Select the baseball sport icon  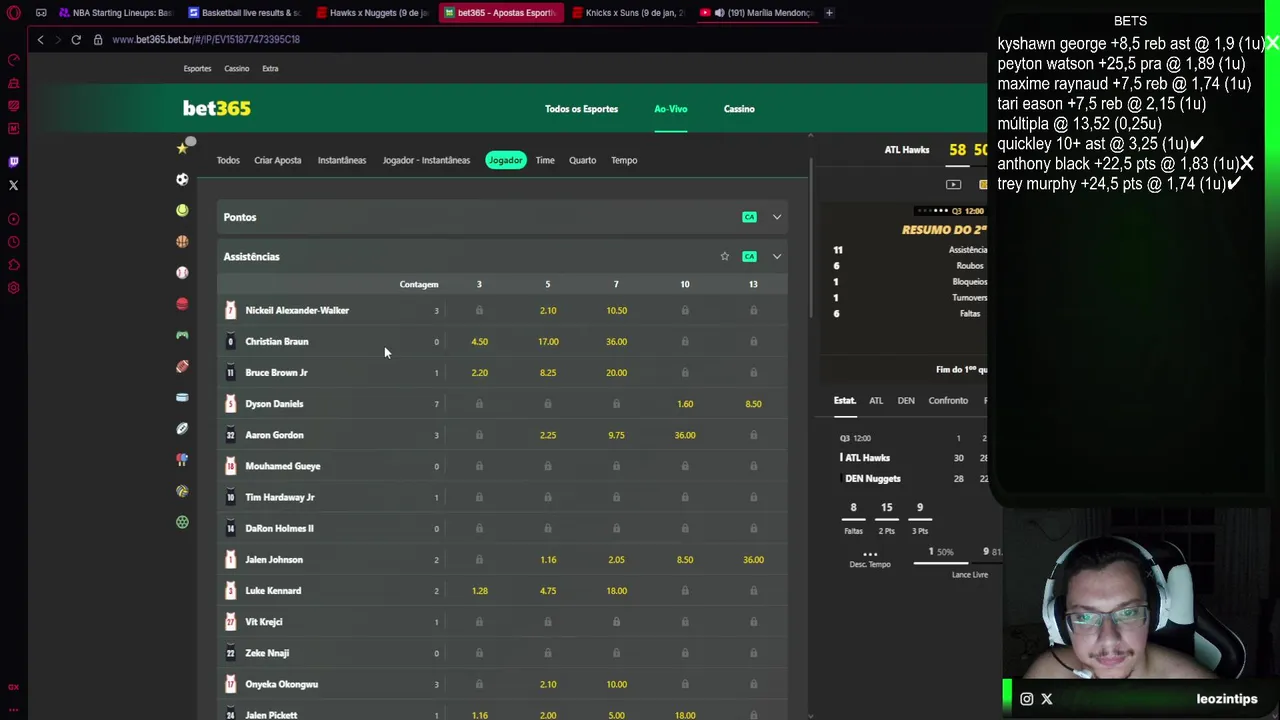(182, 272)
